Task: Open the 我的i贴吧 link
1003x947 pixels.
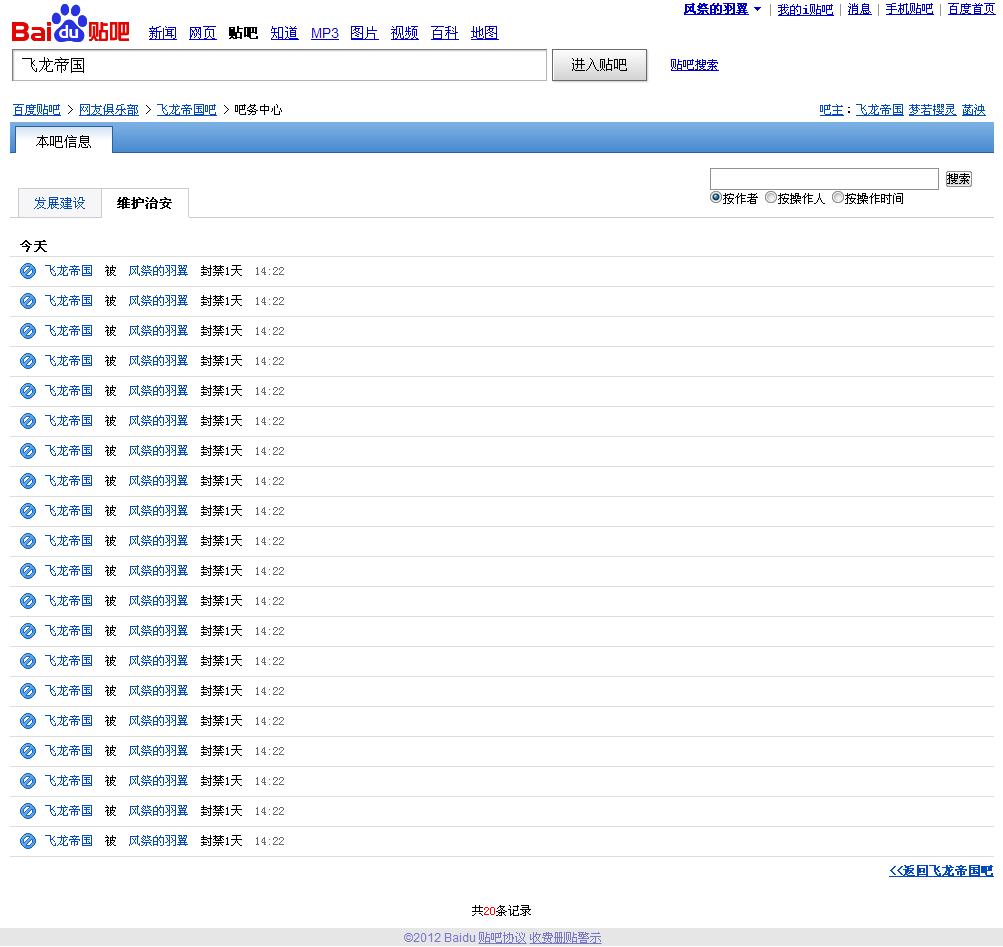Action: (x=805, y=9)
